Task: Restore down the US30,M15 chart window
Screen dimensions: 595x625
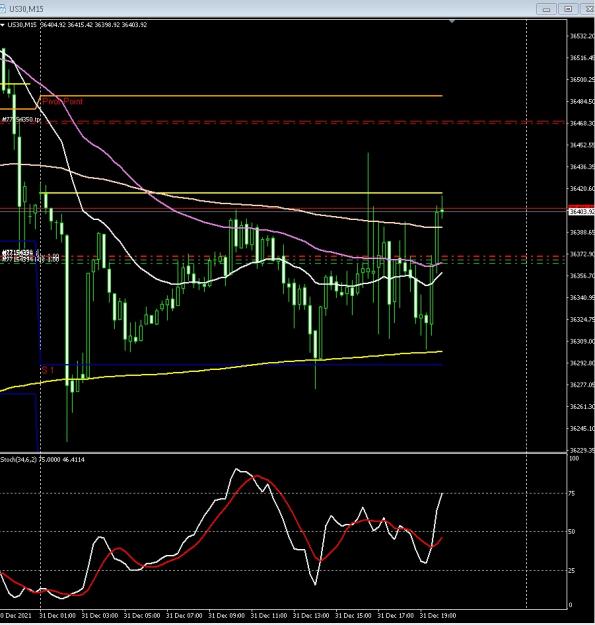Action: (x=568, y=9)
